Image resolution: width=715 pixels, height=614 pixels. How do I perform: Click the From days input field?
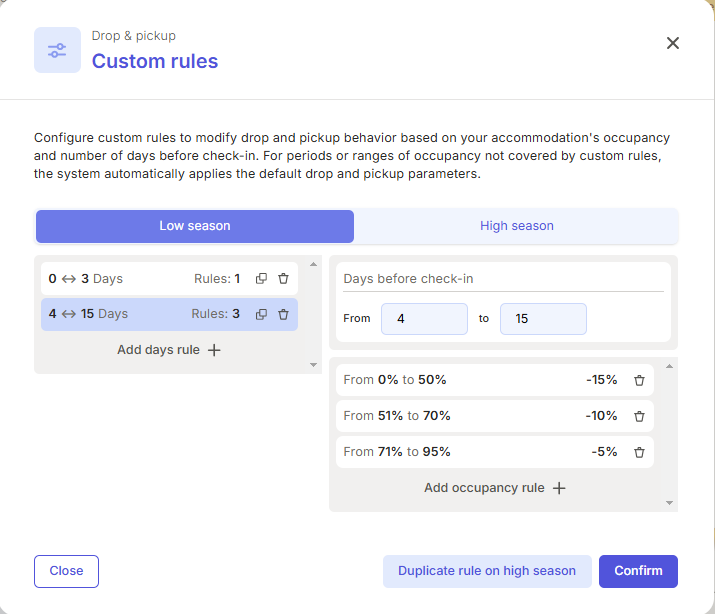424,319
